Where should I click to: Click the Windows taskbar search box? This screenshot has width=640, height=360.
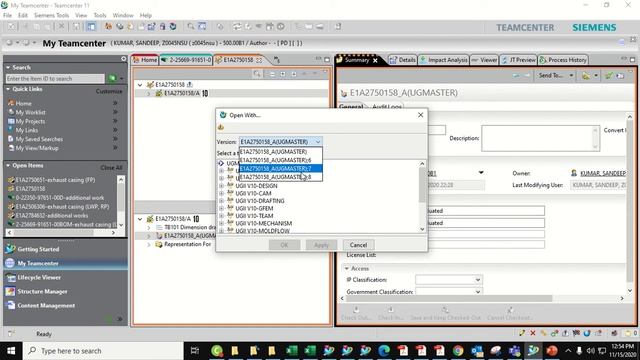click(103, 351)
